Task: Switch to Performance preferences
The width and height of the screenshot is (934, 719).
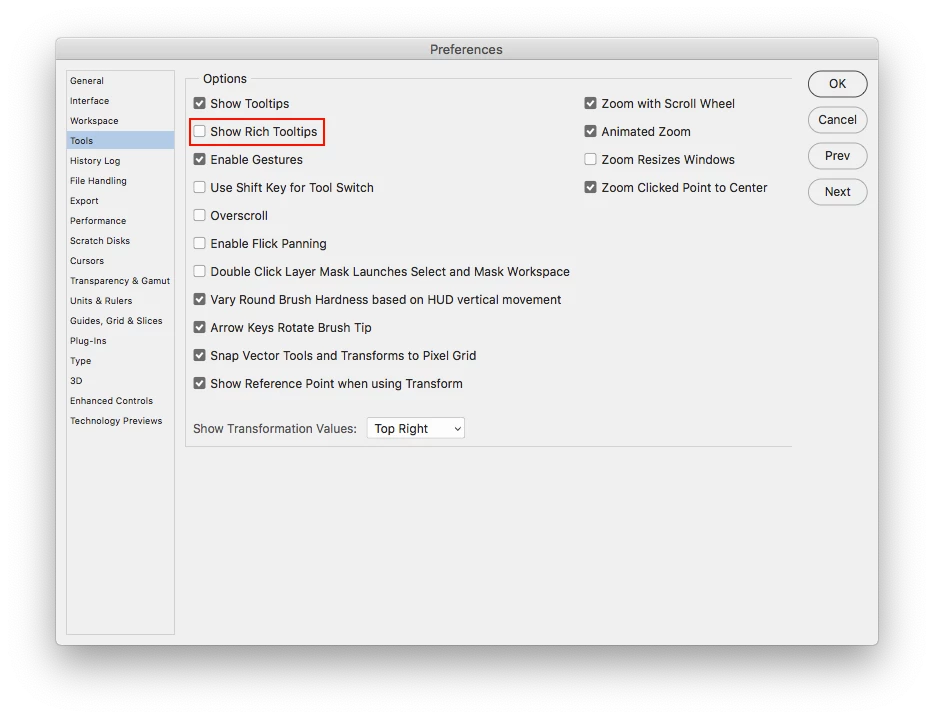Action: coord(120,221)
